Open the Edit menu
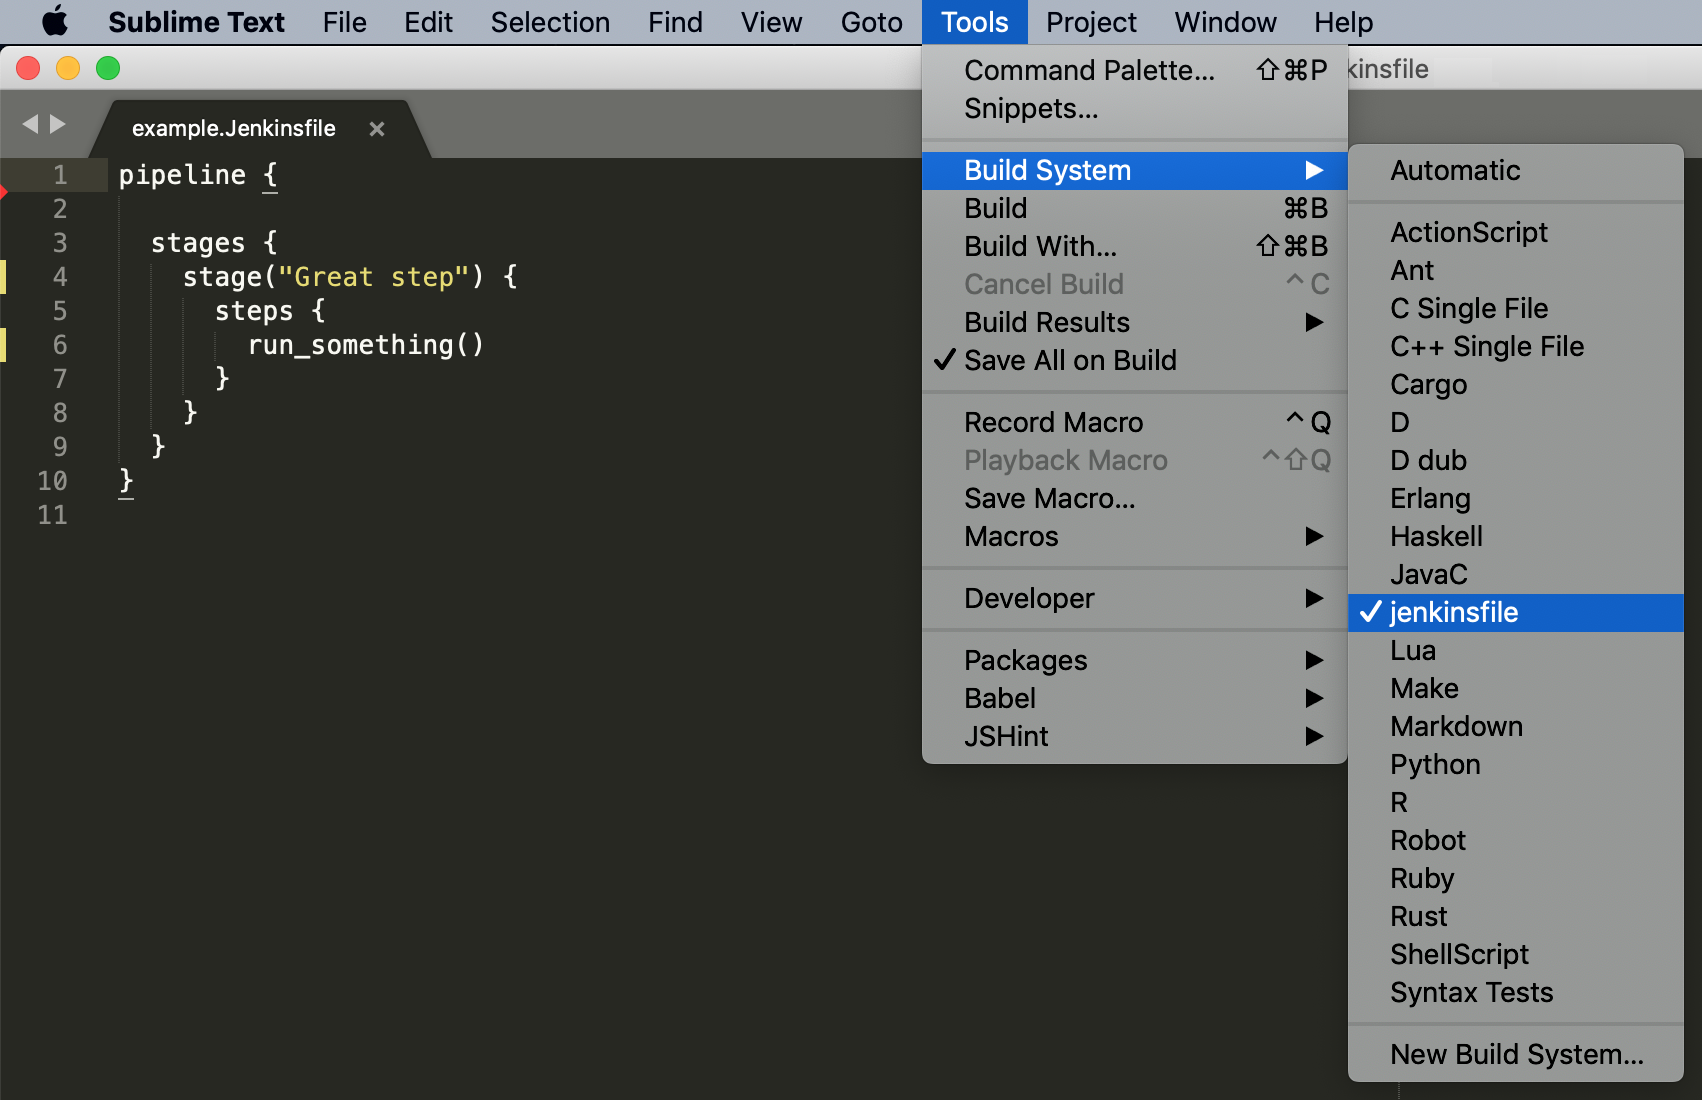This screenshot has width=1702, height=1100. (428, 22)
